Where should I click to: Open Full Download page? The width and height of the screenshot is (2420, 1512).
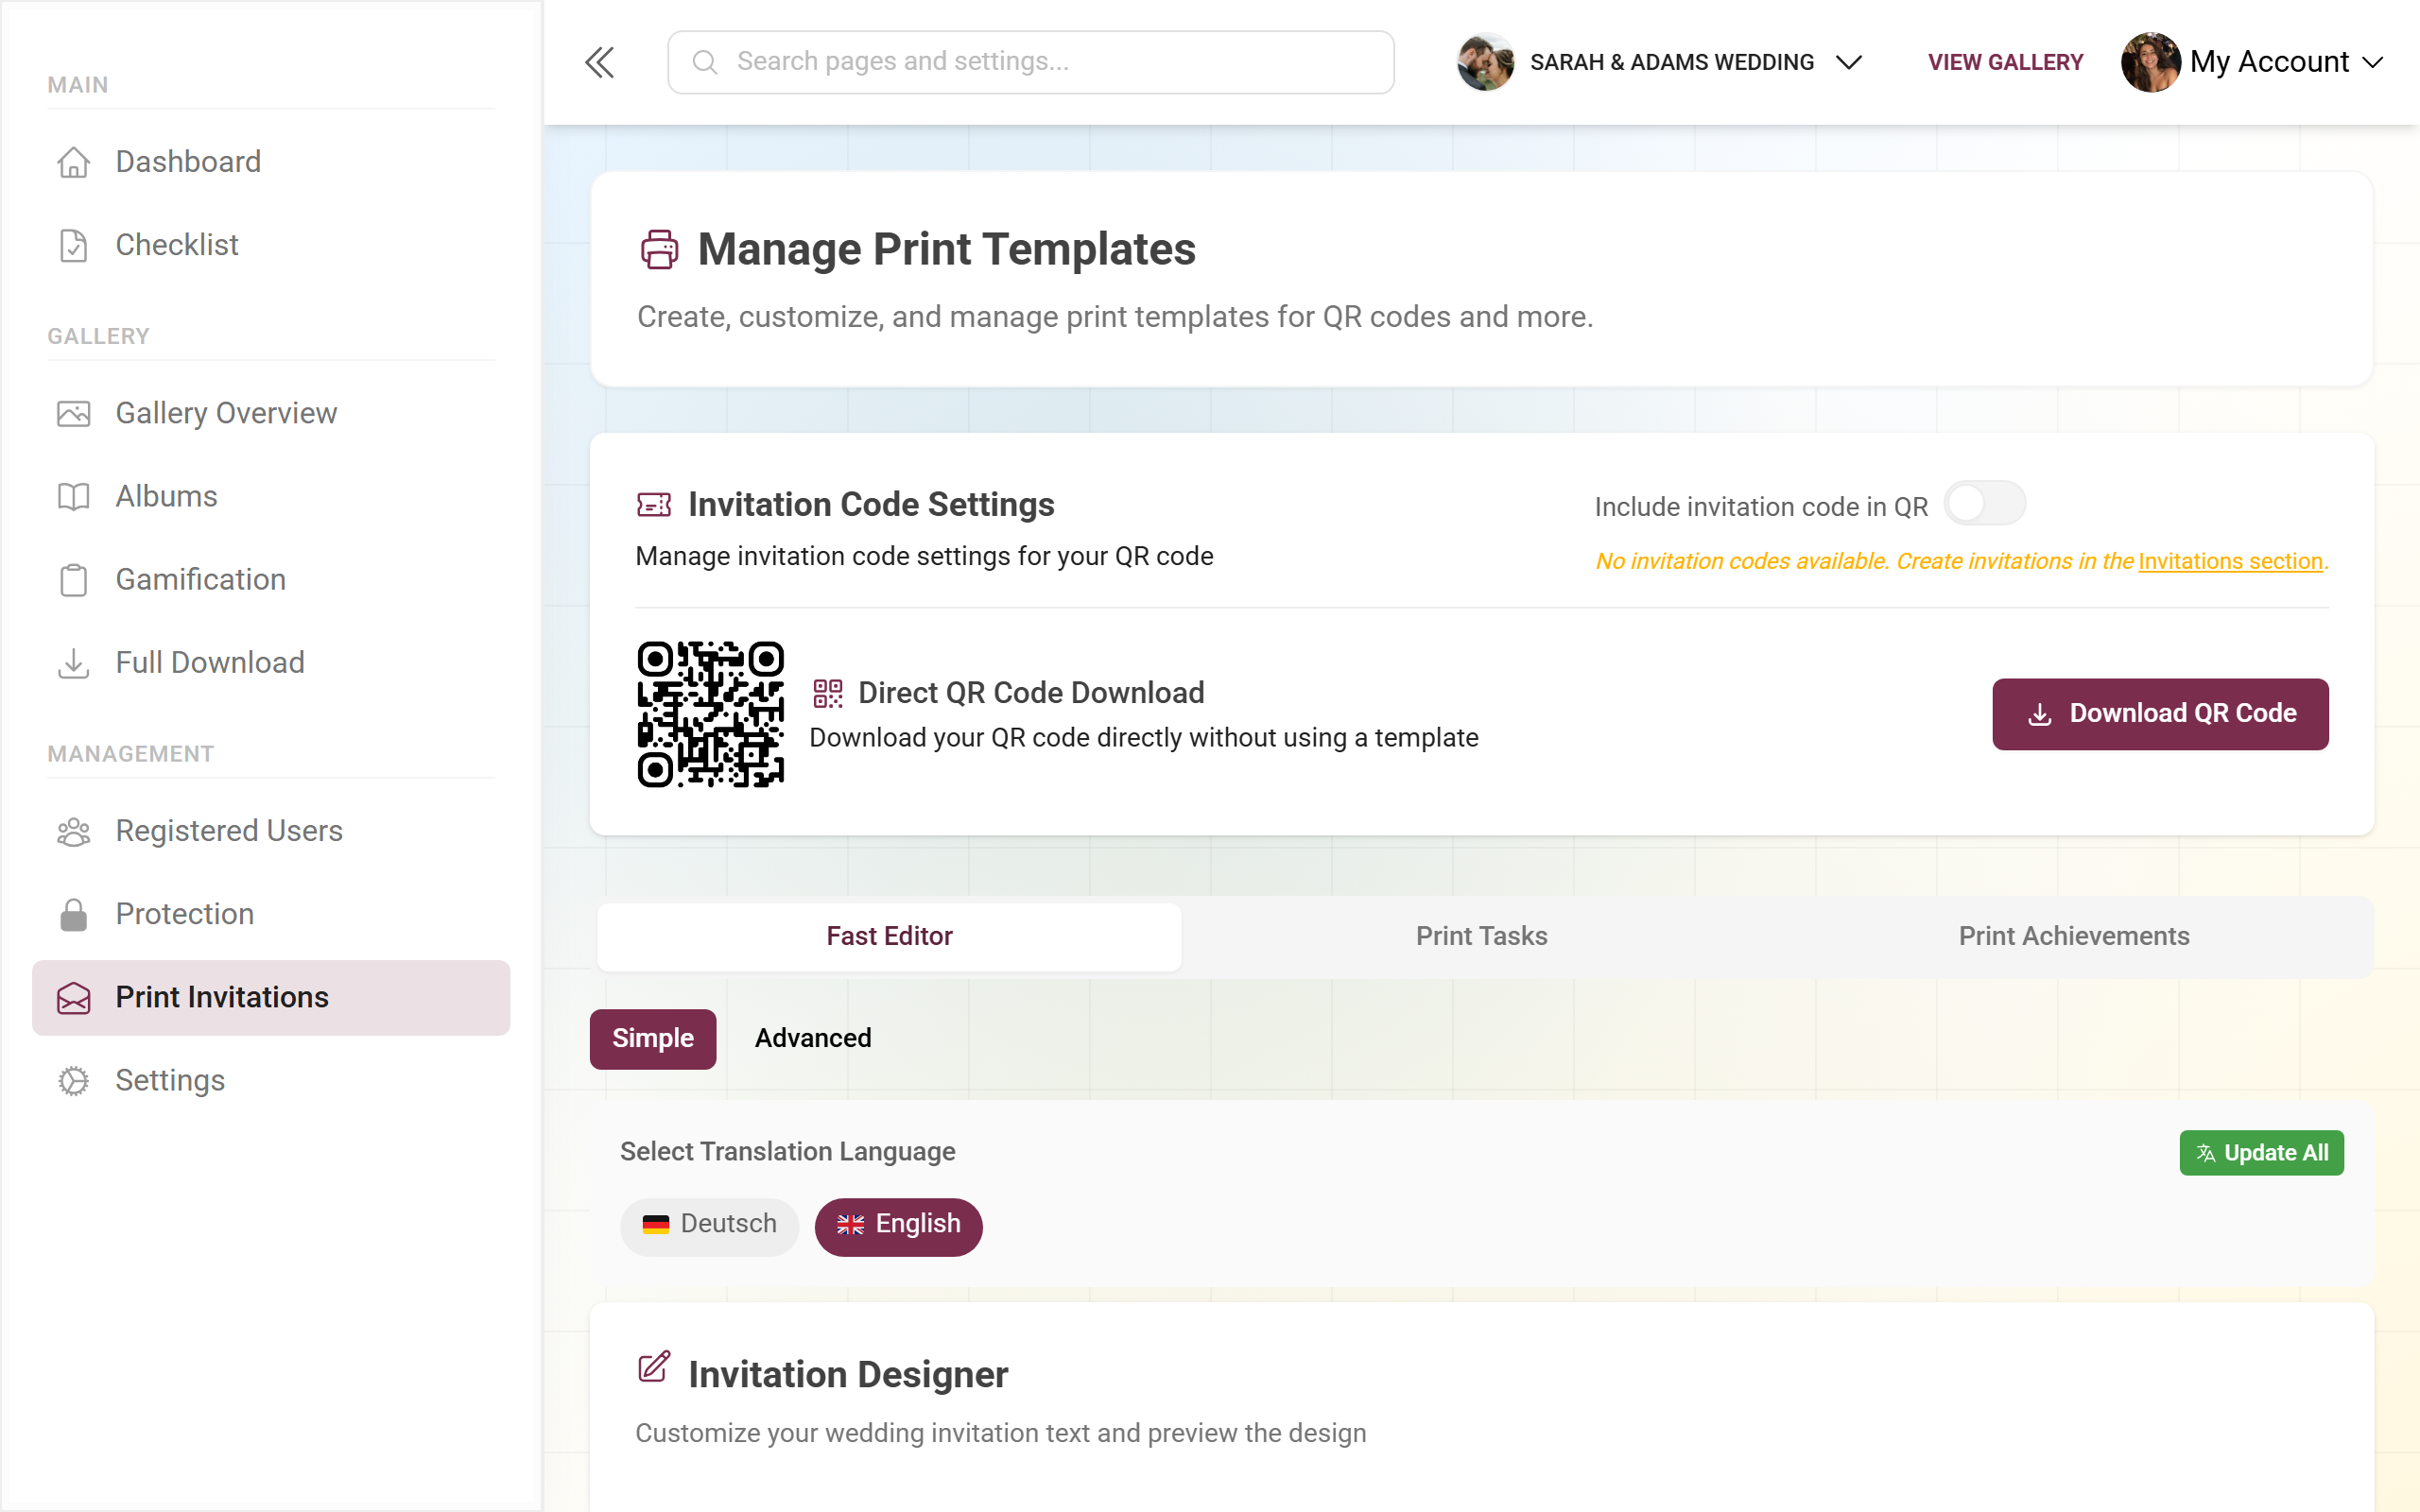click(x=271, y=663)
